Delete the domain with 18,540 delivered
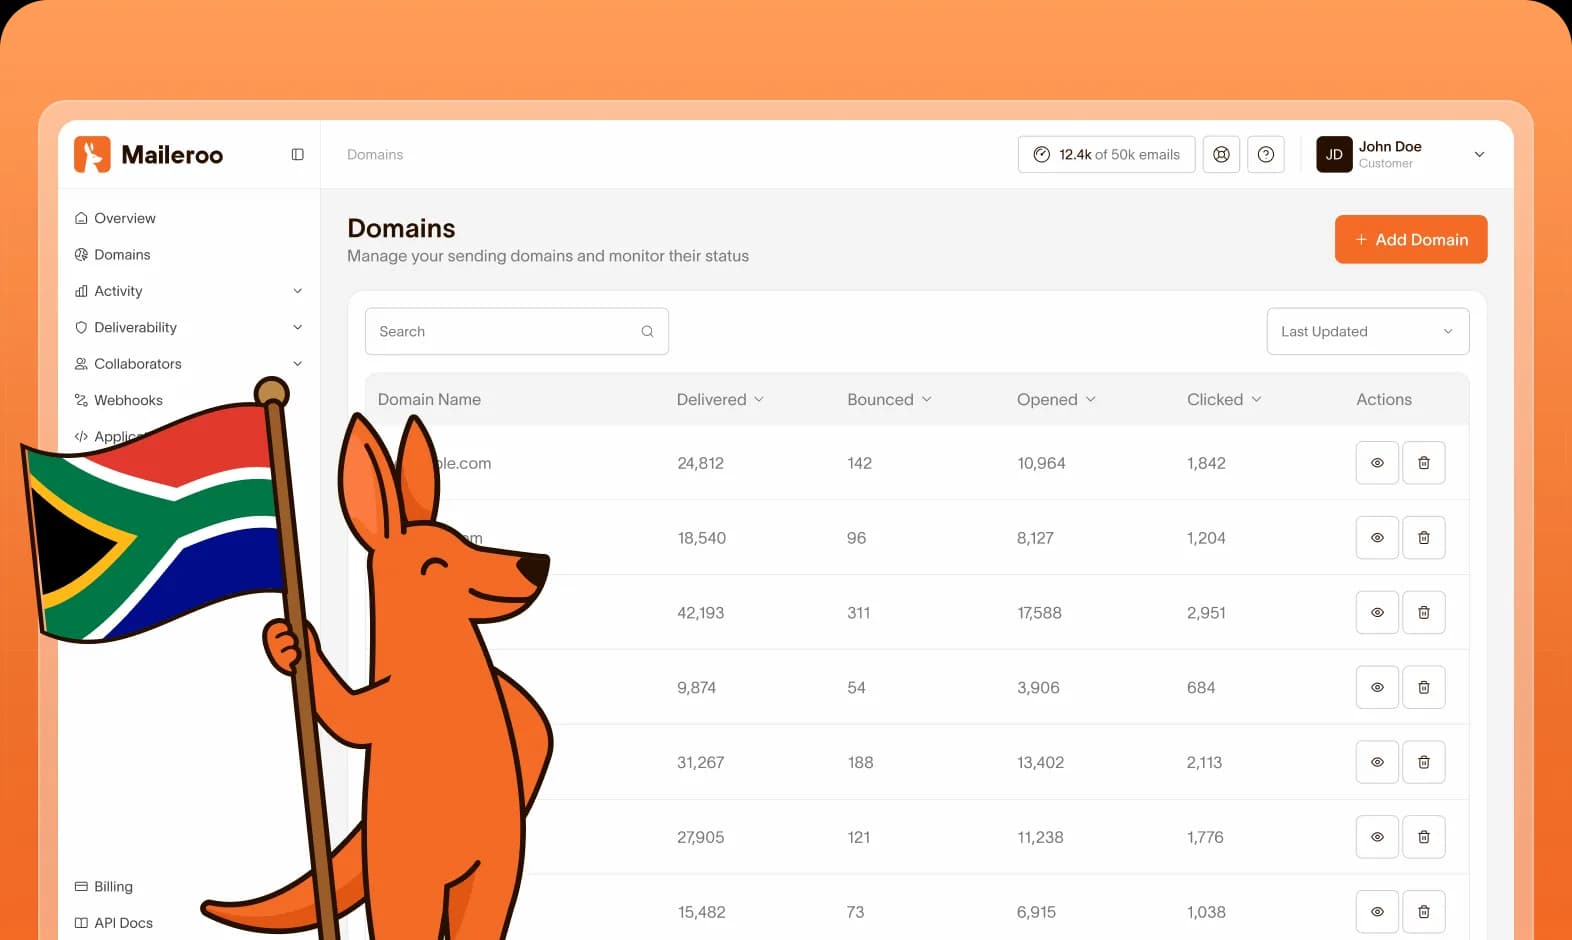 (x=1424, y=538)
